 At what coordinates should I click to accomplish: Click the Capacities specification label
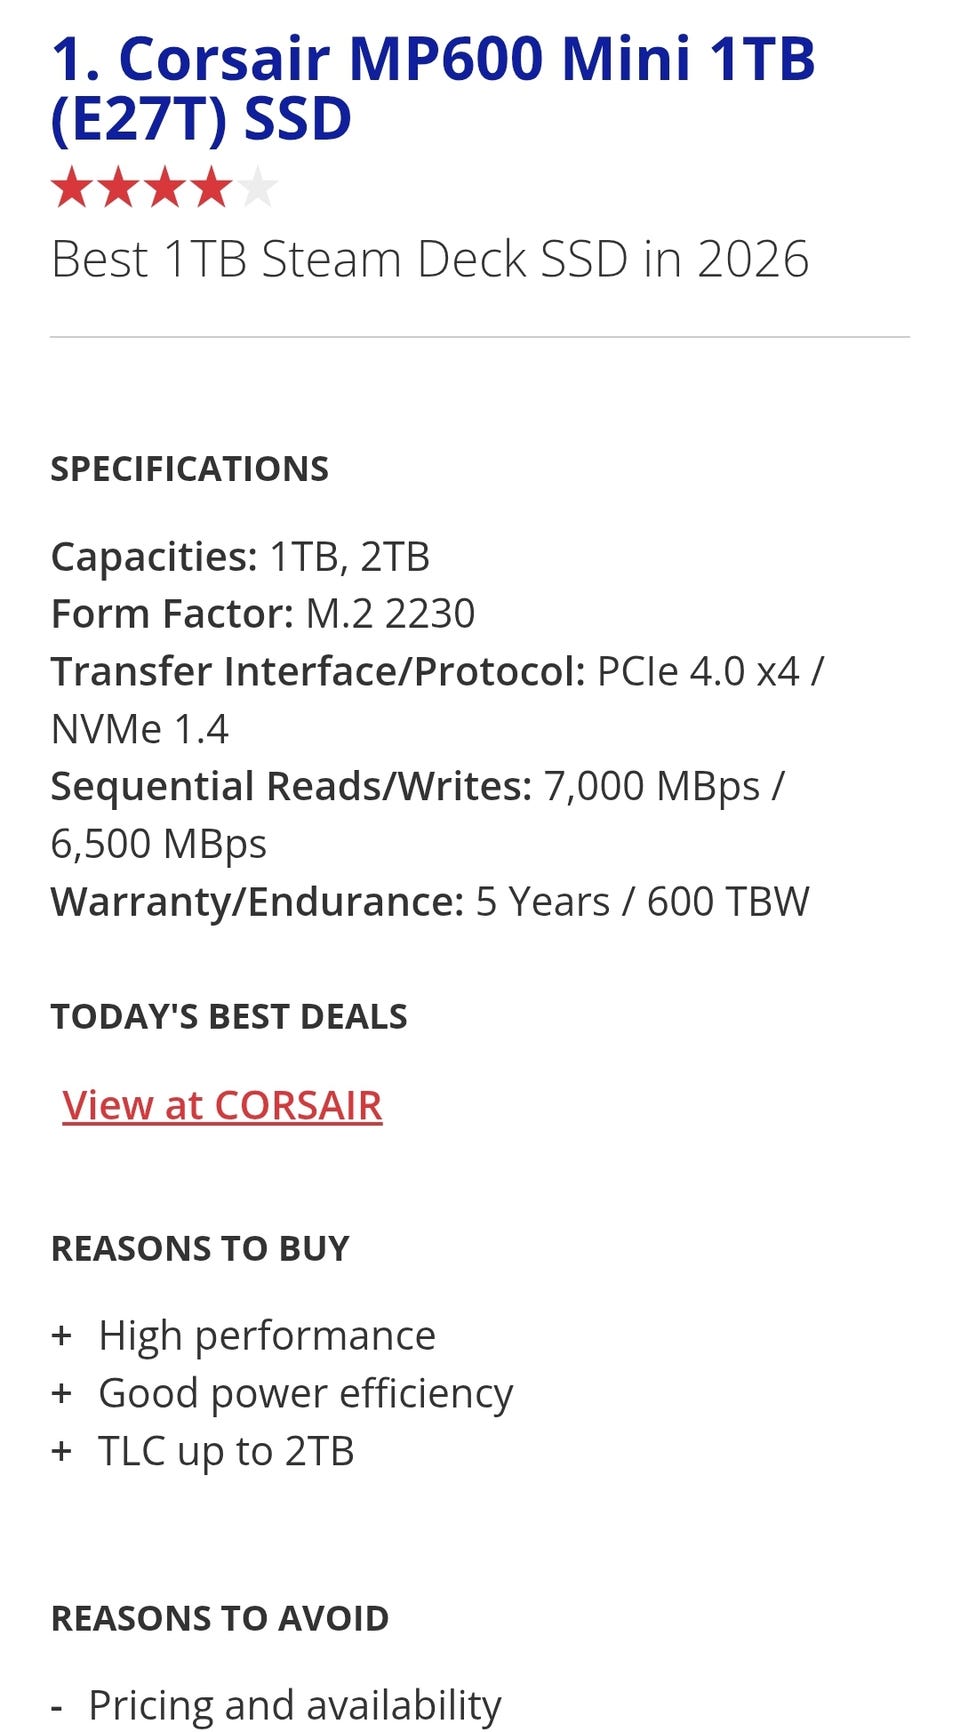154,557
